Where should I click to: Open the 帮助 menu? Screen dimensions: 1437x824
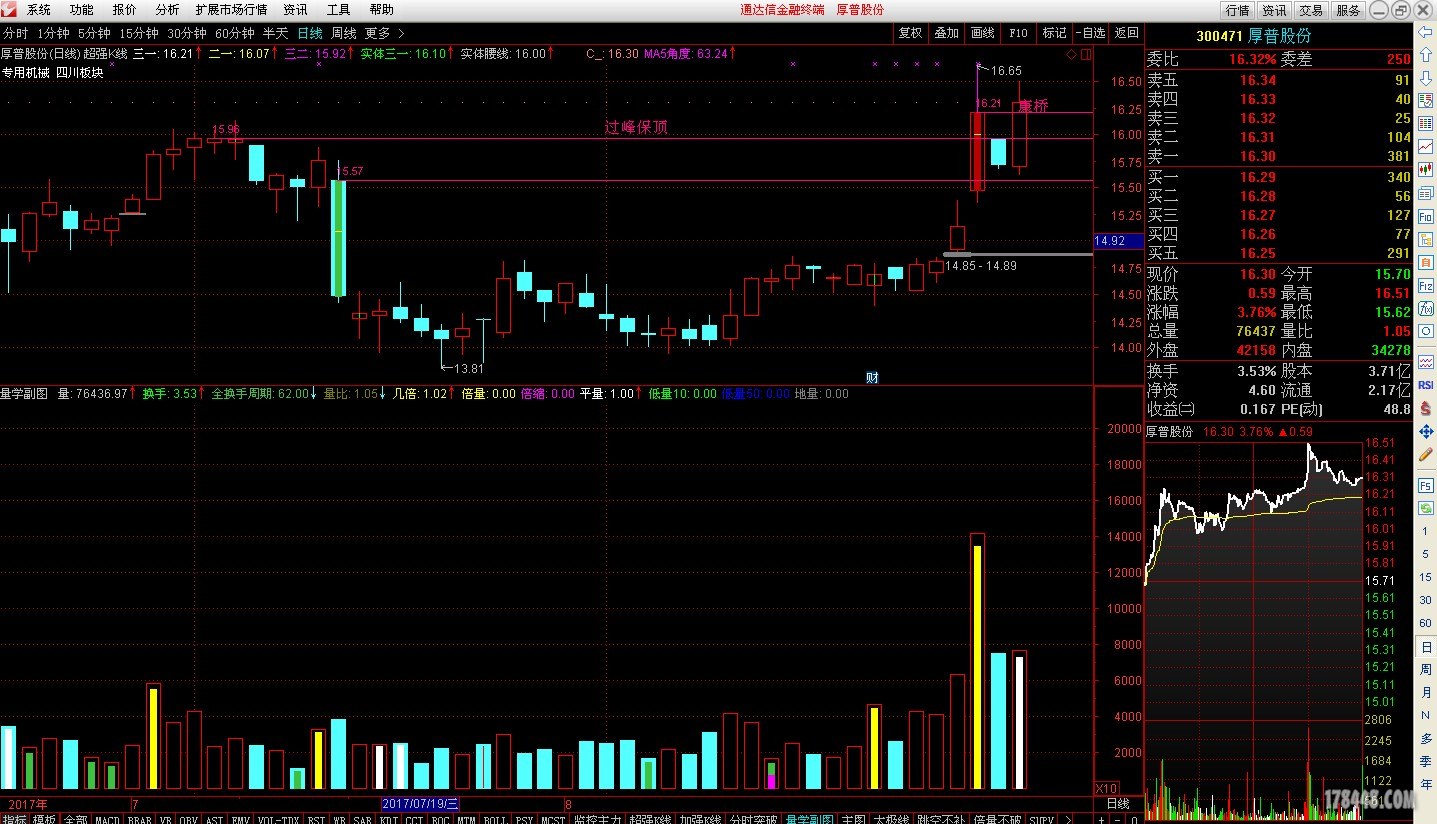(x=381, y=9)
